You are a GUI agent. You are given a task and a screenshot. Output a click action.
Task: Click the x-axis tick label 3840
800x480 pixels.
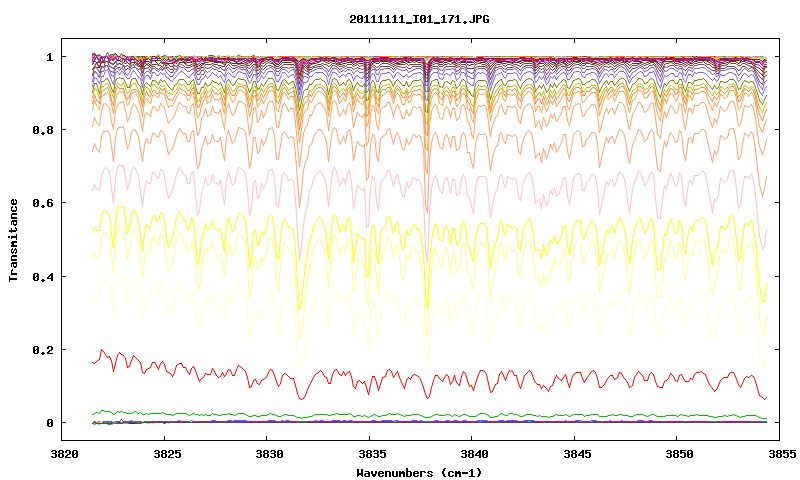pyautogui.click(x=474, y=454)
